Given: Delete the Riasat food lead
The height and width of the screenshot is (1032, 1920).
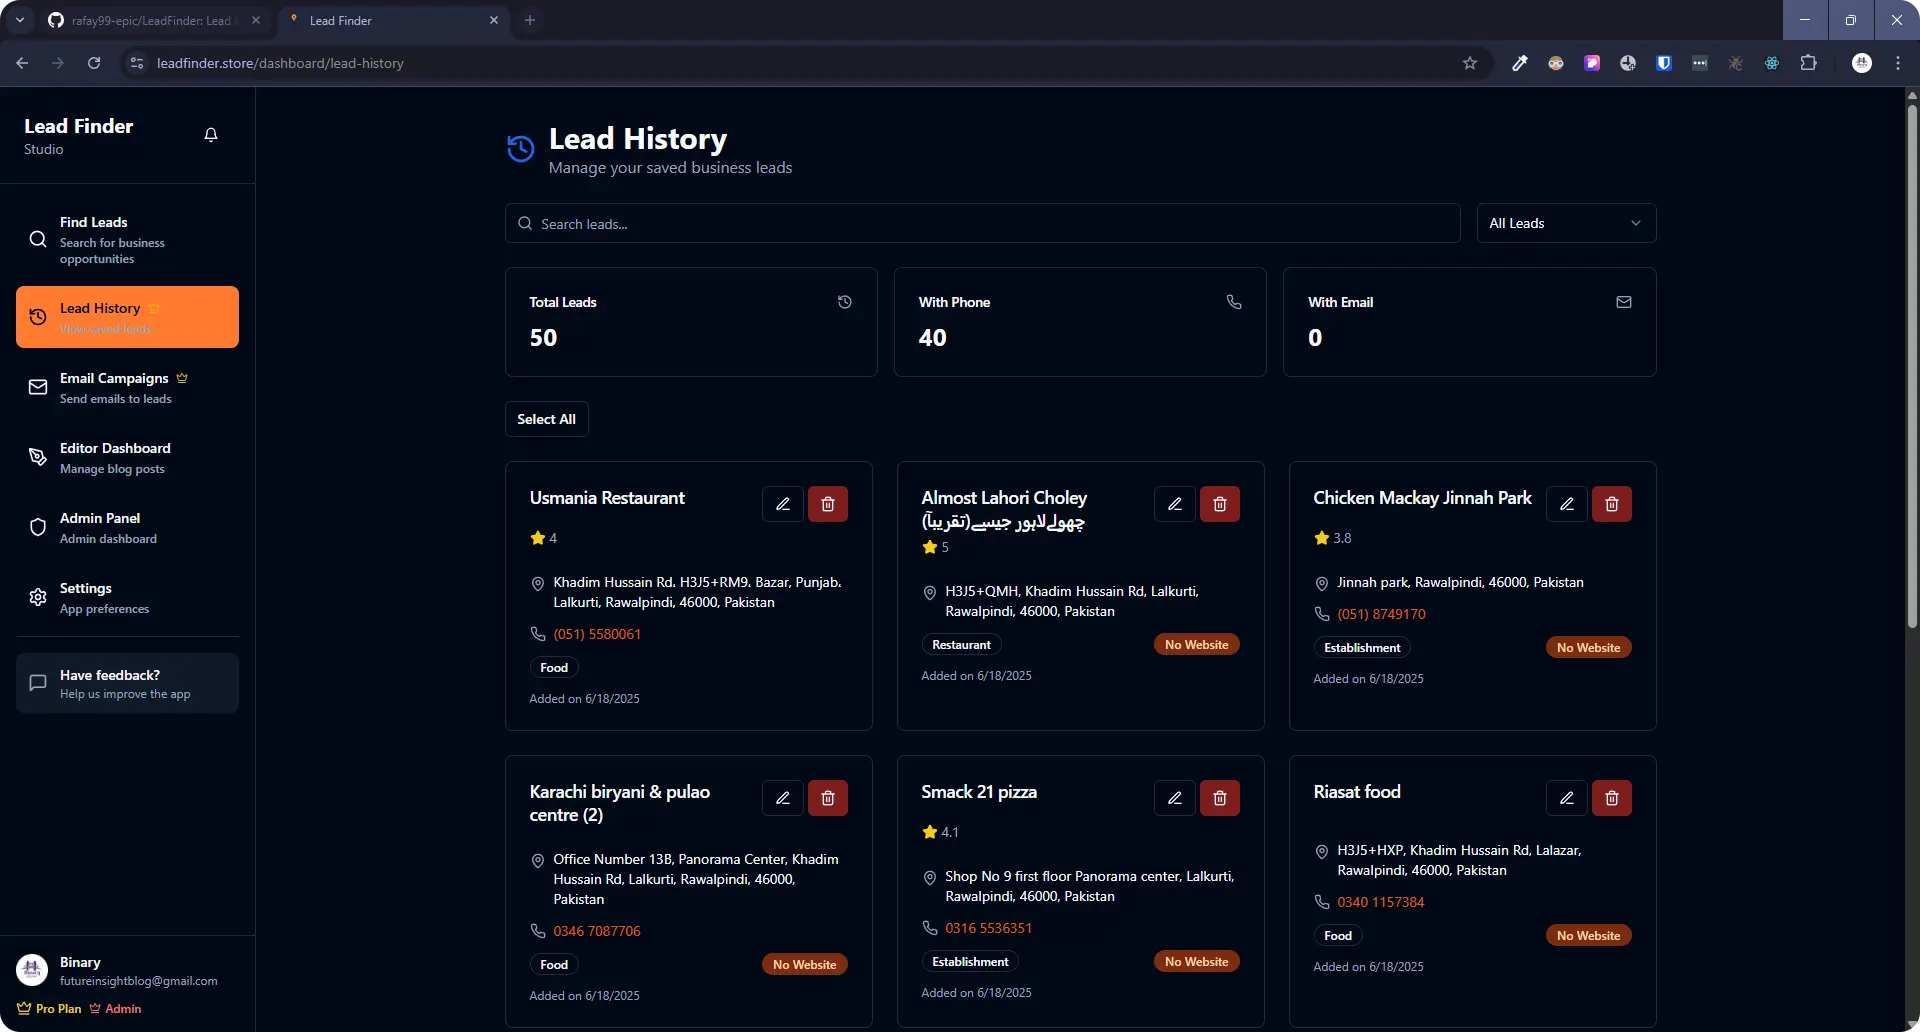Looking at the screenshot, I should pos(1612,798).
